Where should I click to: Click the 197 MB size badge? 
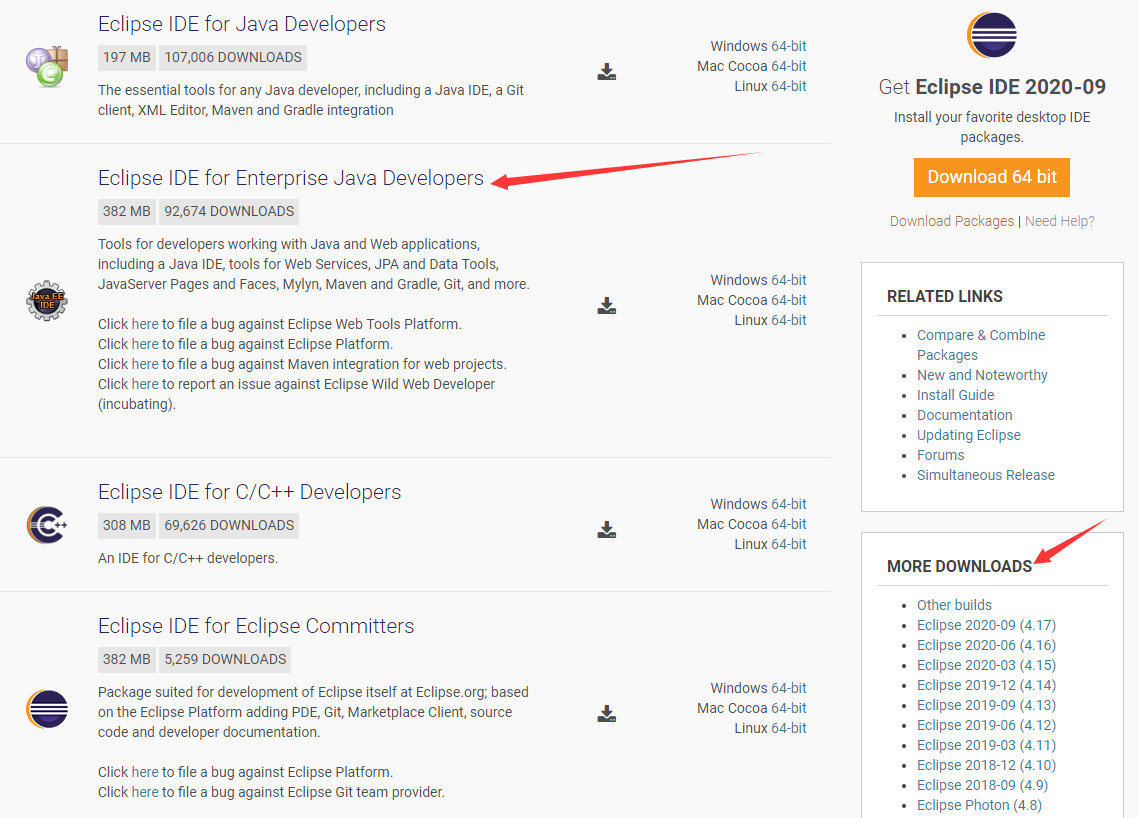click(126, 57)
